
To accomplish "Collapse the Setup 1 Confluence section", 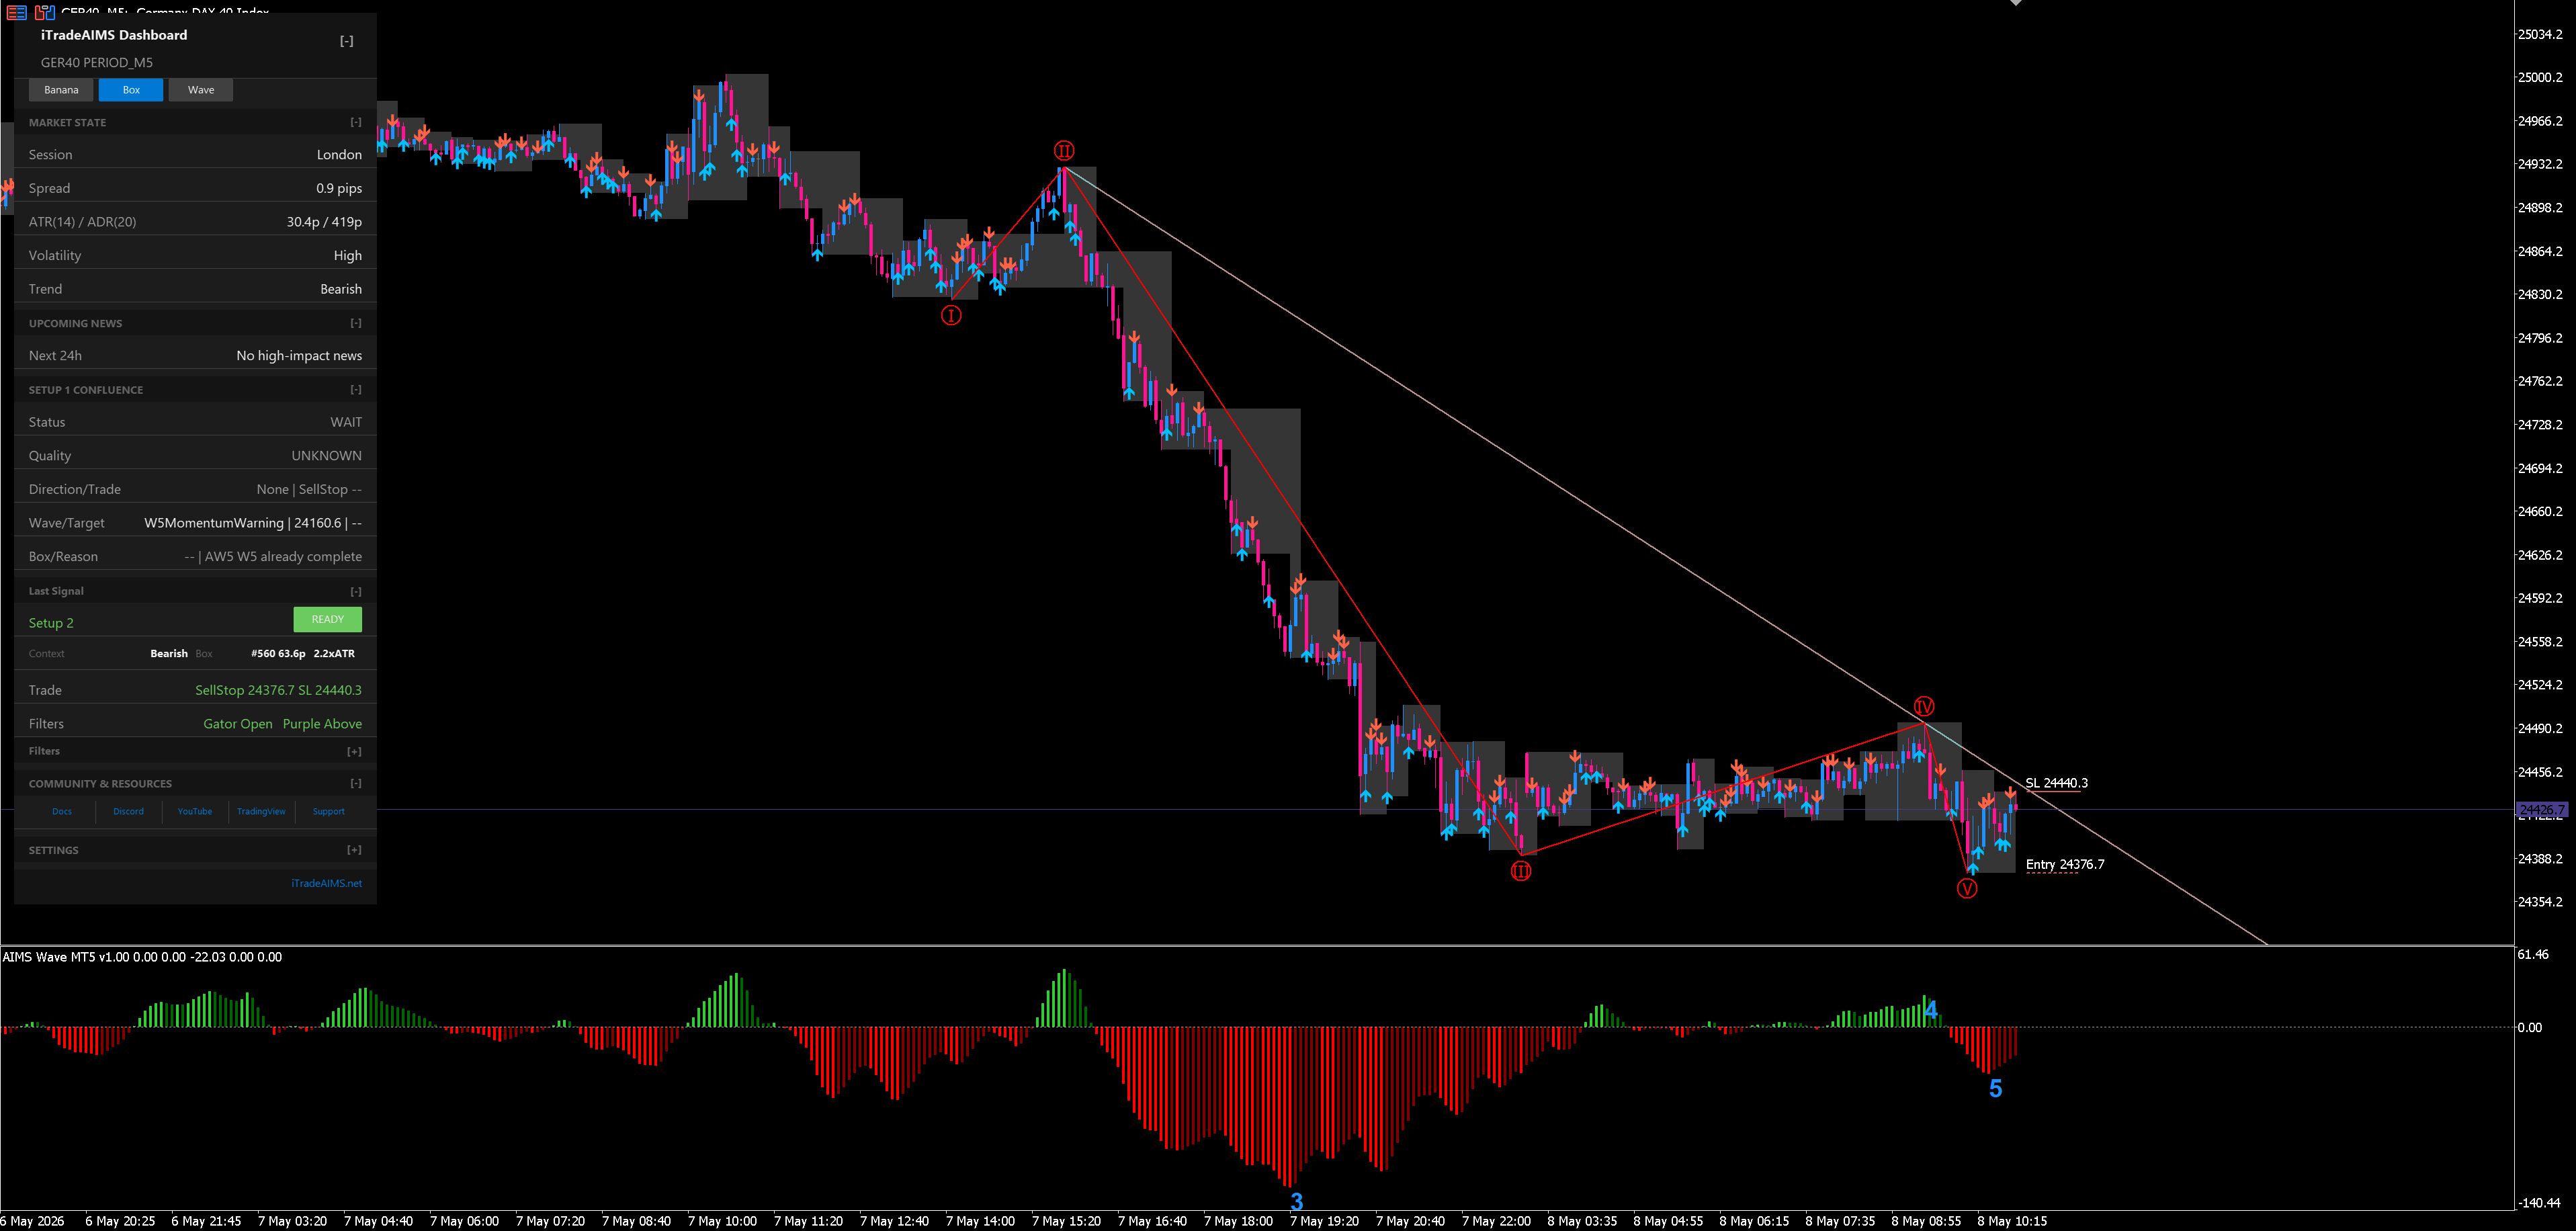I will click(x=356, y=390).
